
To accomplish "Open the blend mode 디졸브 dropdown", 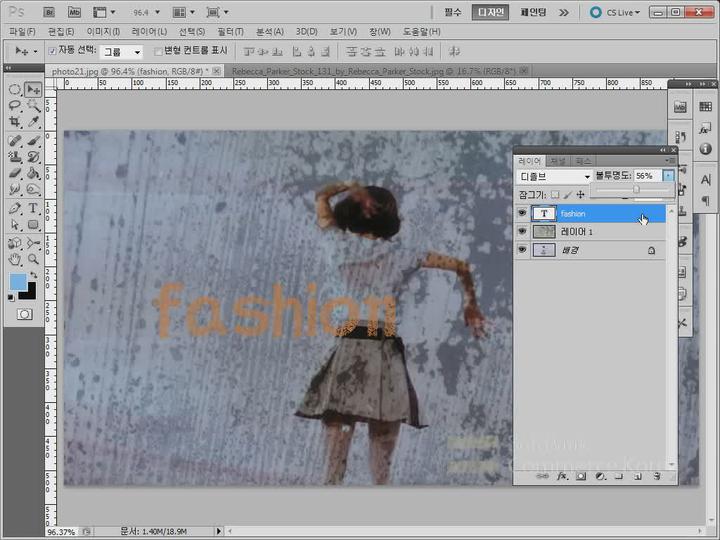I will pyautogui.click(x=554, y=176).
